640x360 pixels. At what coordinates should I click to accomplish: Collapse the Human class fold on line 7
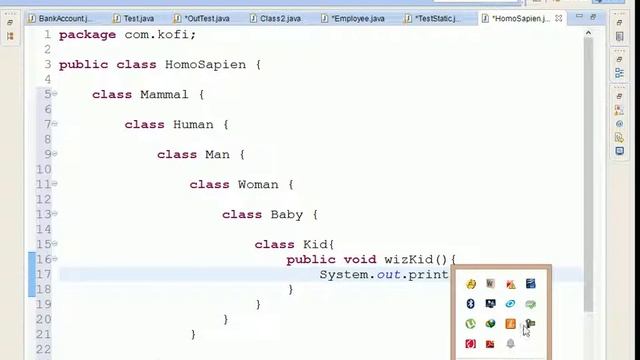click(x=55, y=124)
